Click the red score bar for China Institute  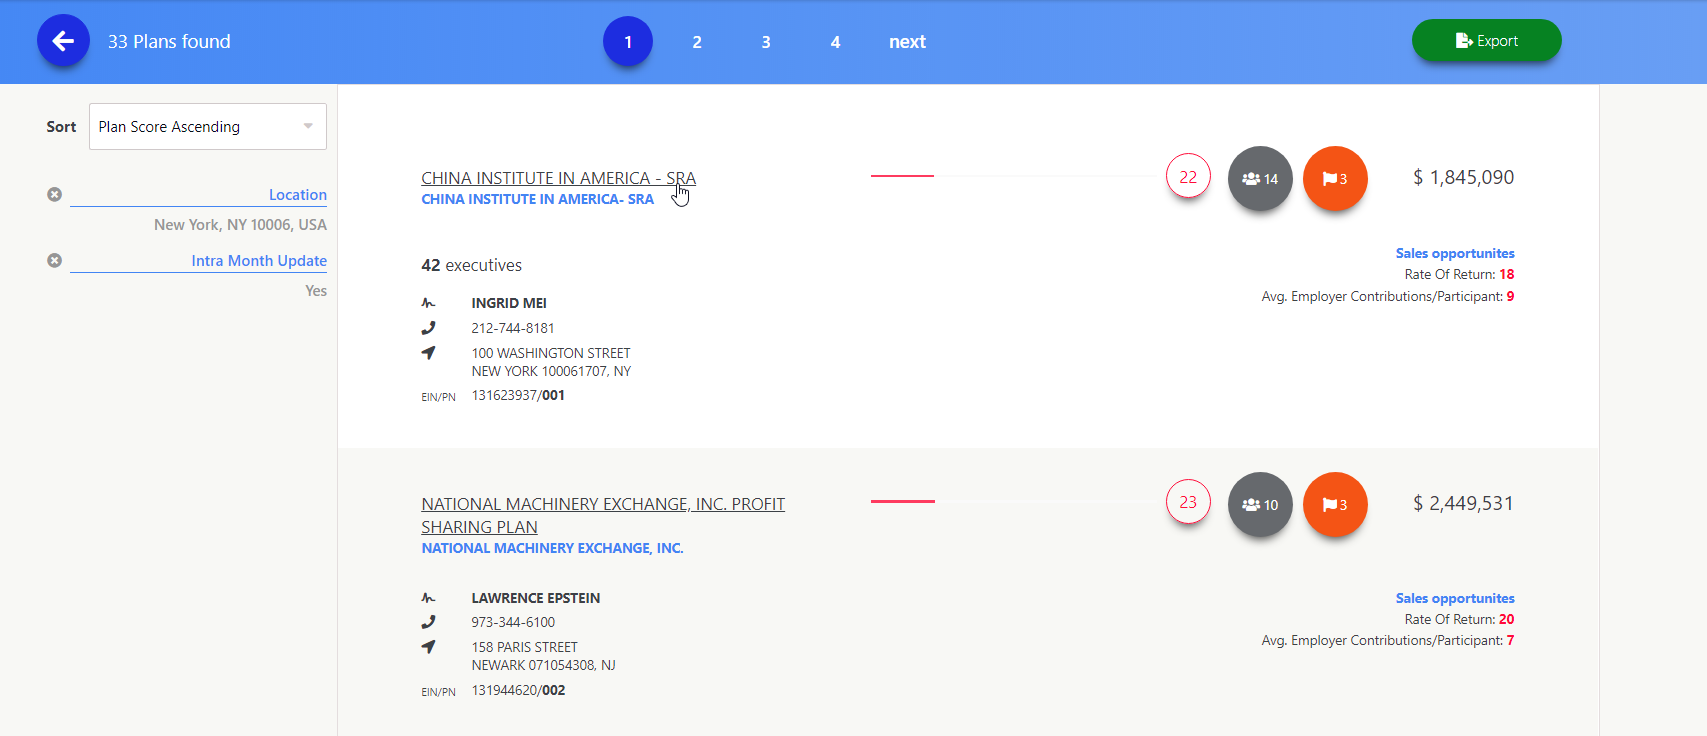point(902,176)
